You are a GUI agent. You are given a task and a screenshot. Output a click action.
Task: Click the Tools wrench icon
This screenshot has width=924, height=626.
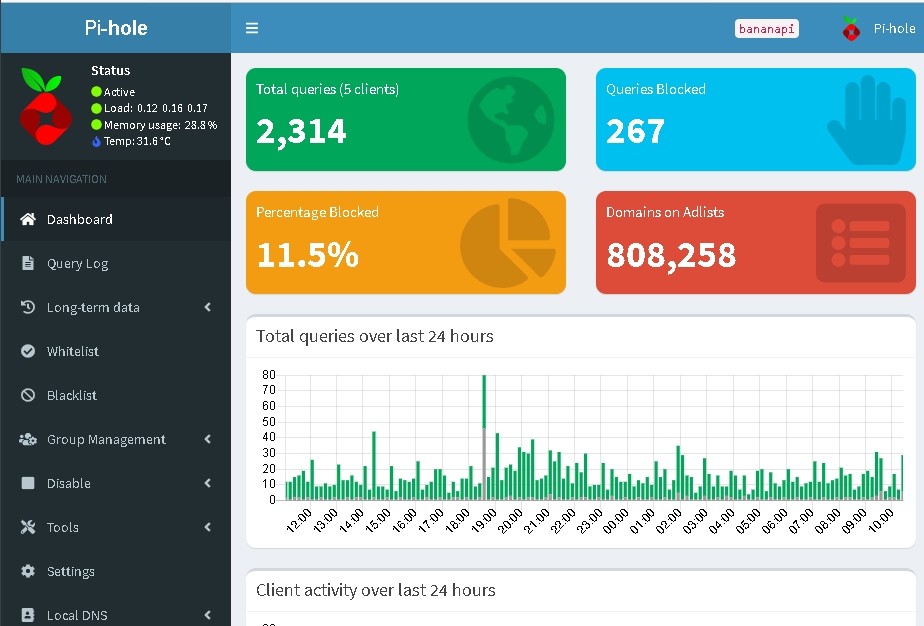28,527
